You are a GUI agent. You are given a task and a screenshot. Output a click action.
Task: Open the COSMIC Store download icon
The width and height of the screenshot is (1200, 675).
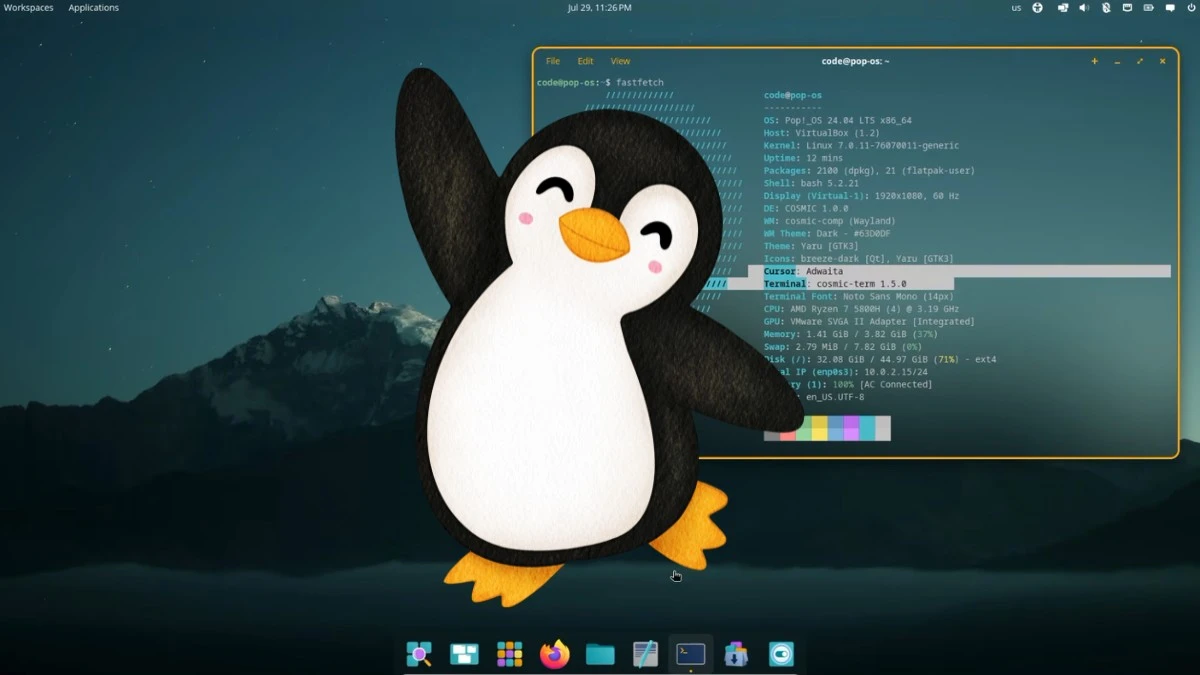[736, 654]
